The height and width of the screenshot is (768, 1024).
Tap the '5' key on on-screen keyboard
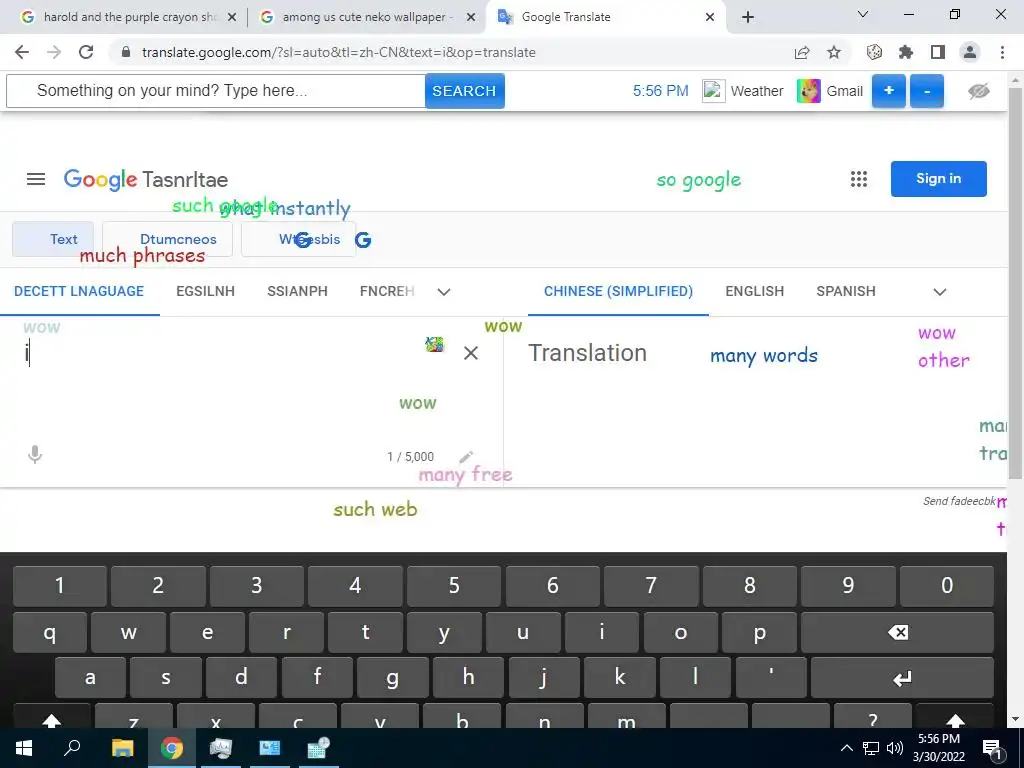point(454,586)
